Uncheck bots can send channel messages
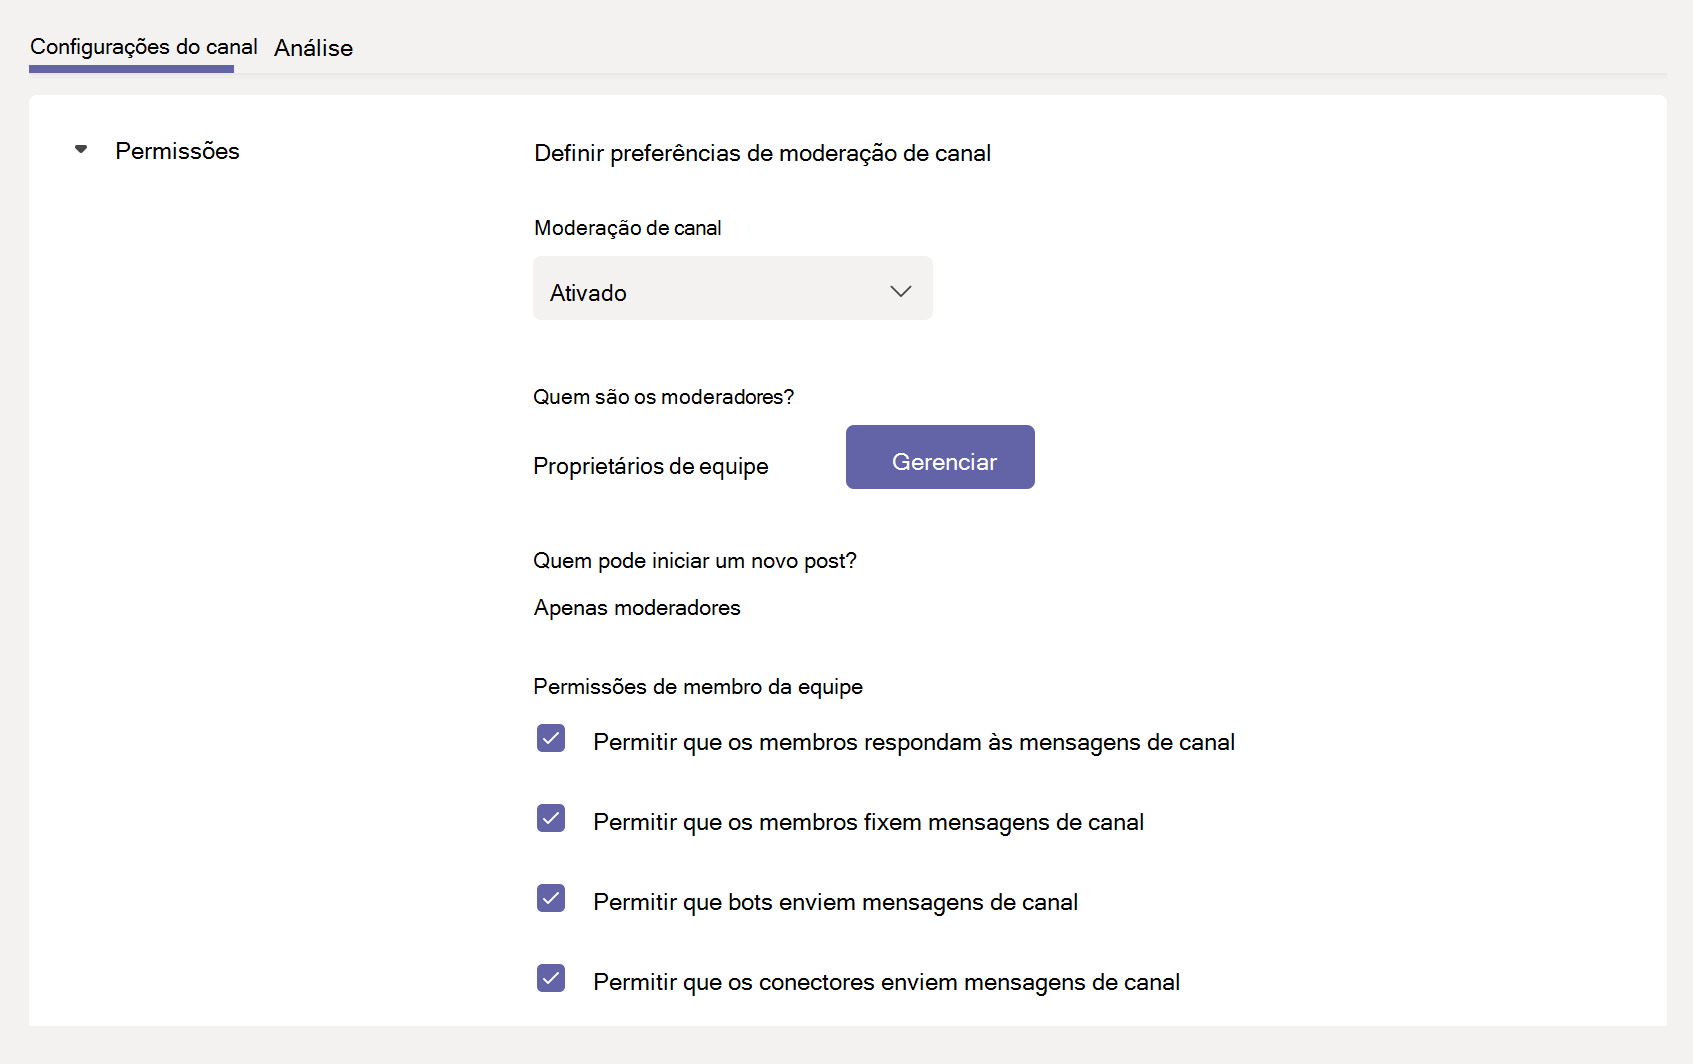This screenshot has height=1064, width=1693. 551,898
